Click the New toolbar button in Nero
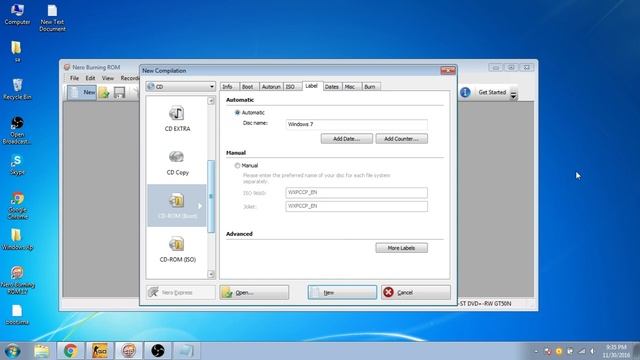 click(x=82, y=92)
